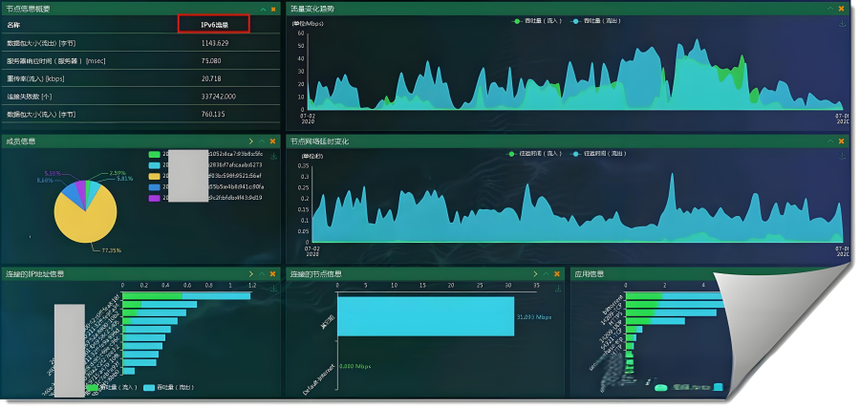Click the 31.093 Mbps value label
Screen dimensions: 860x409
click(x=535, y=317)
